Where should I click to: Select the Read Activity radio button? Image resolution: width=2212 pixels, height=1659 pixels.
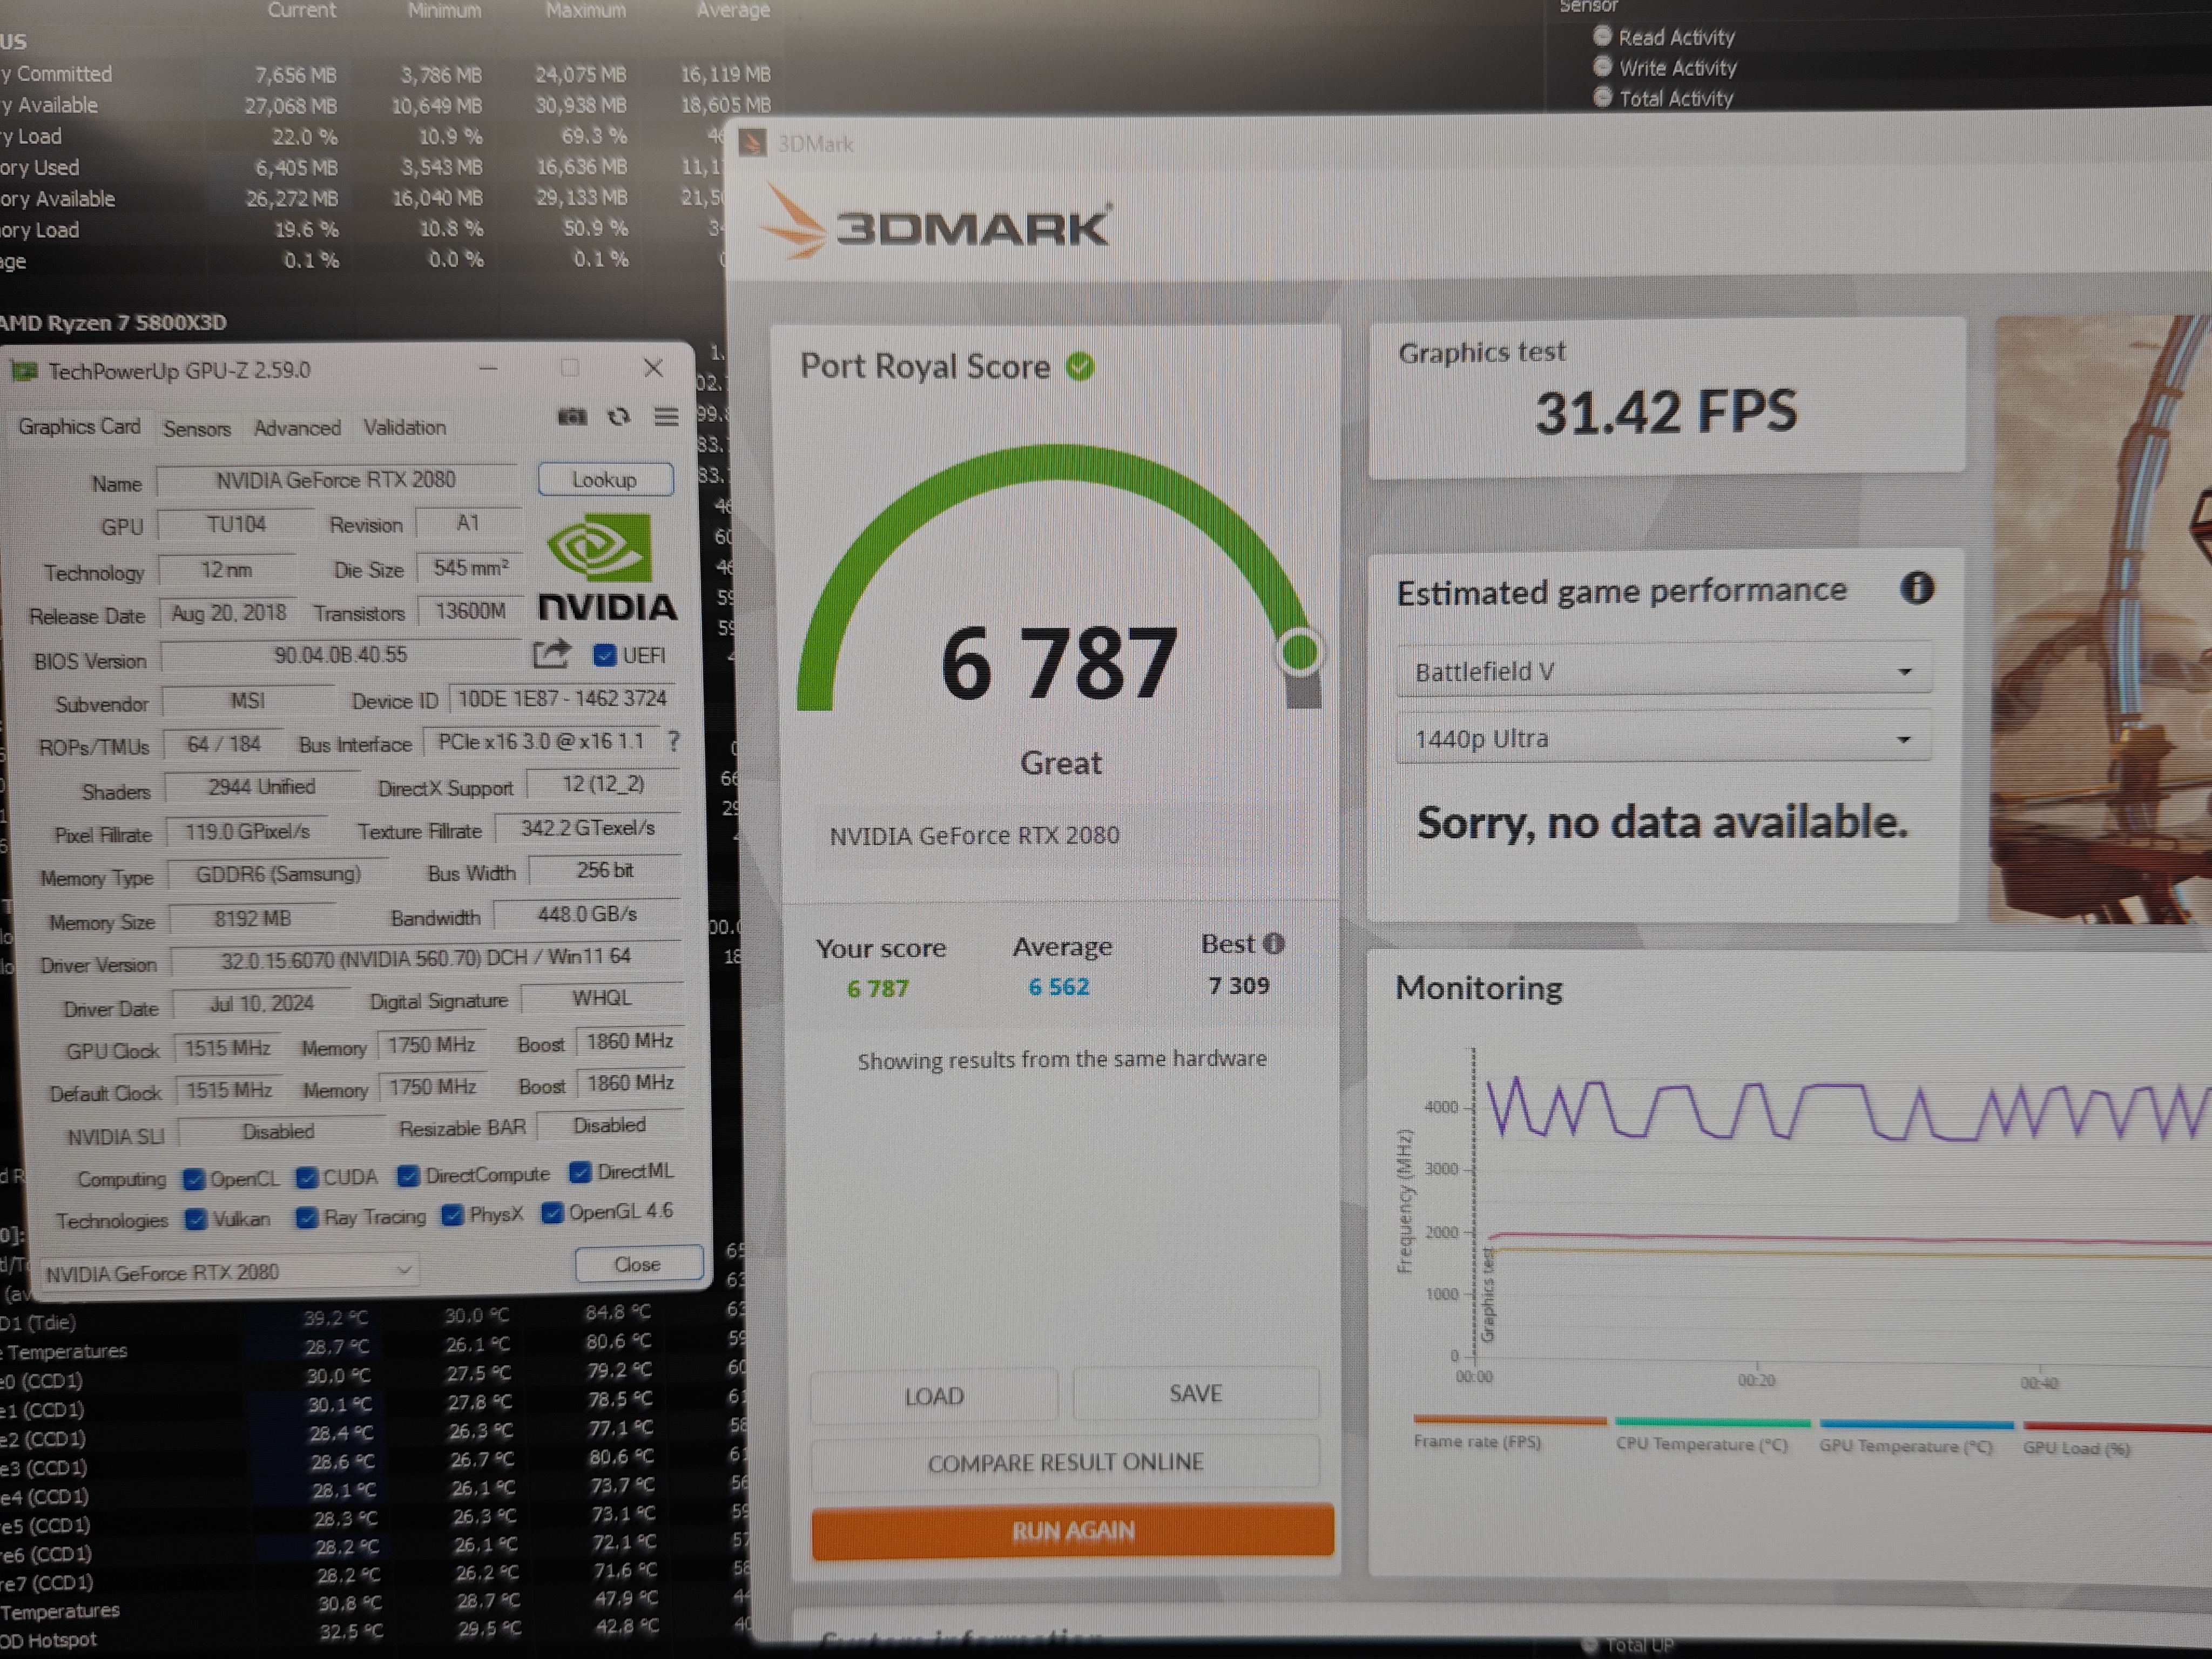1602,37
